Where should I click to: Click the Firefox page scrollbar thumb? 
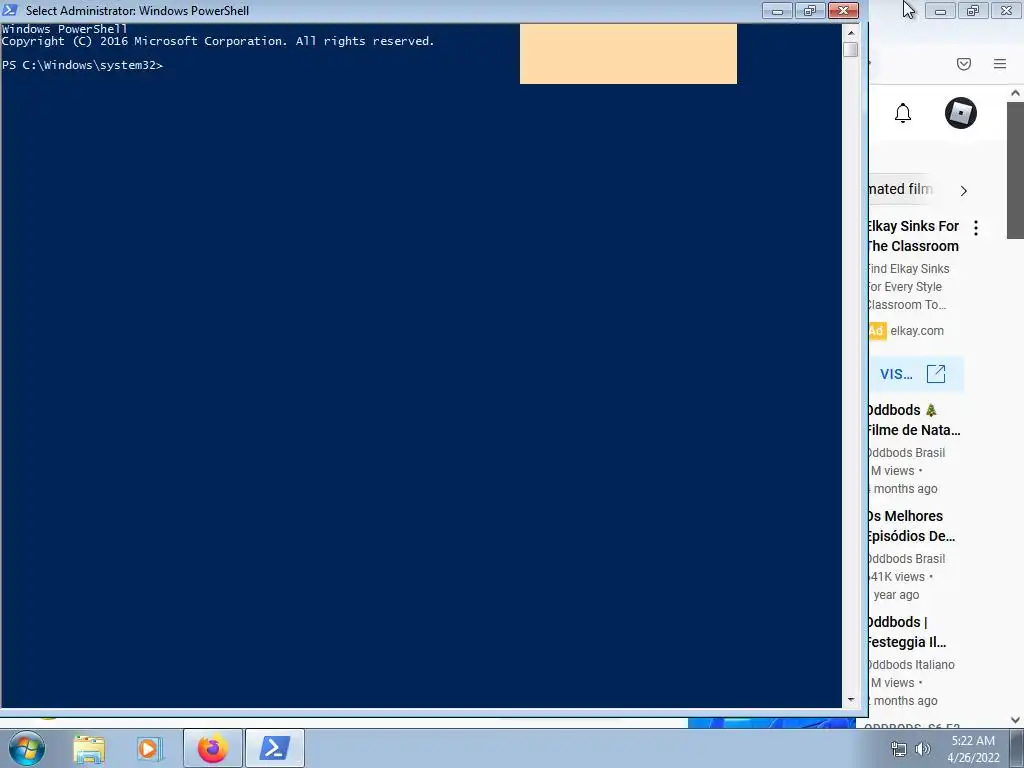[1015, 170]
